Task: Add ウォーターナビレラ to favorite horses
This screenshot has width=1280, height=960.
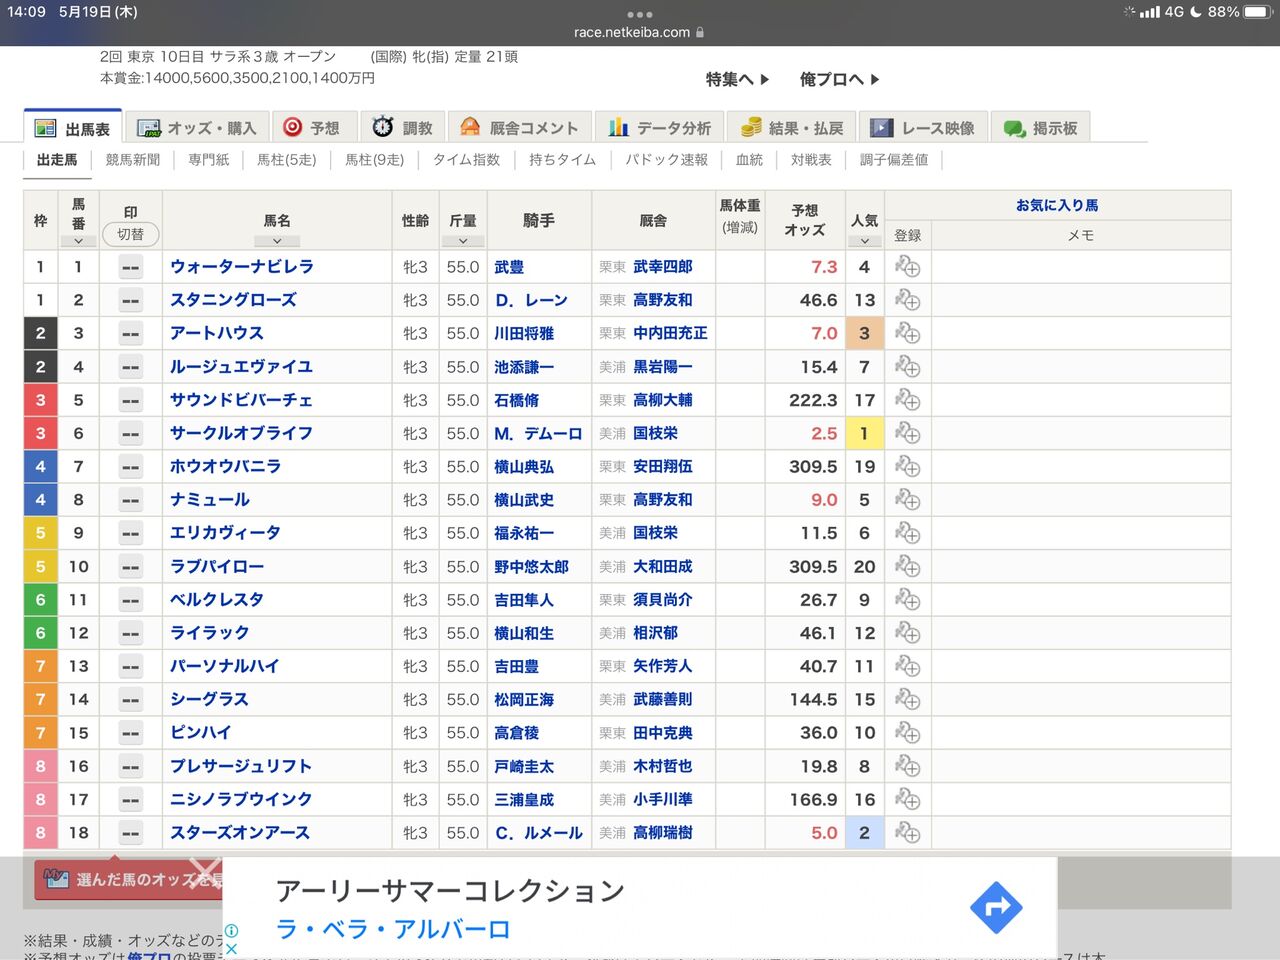Action: click(907, 267)
